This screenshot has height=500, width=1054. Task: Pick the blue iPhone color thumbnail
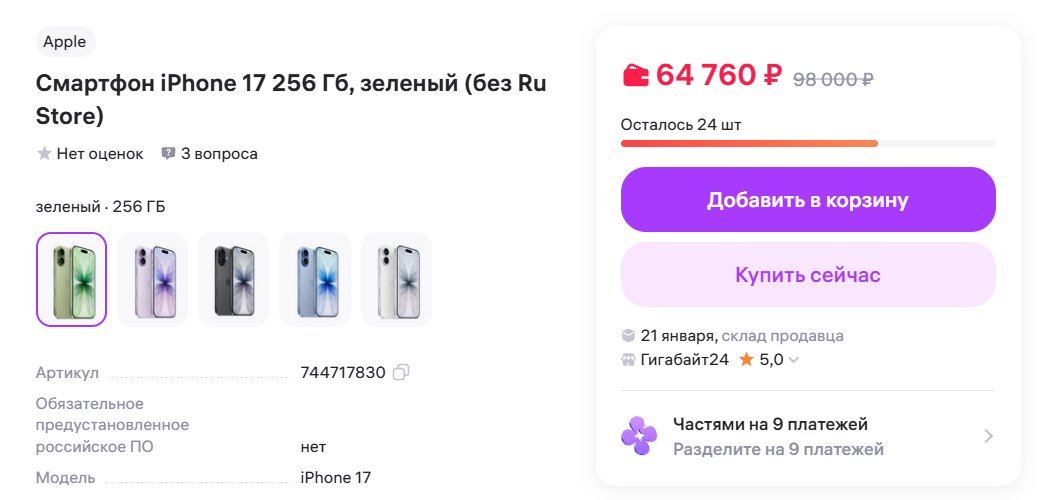pyautogui.click(x=314, y=279)
